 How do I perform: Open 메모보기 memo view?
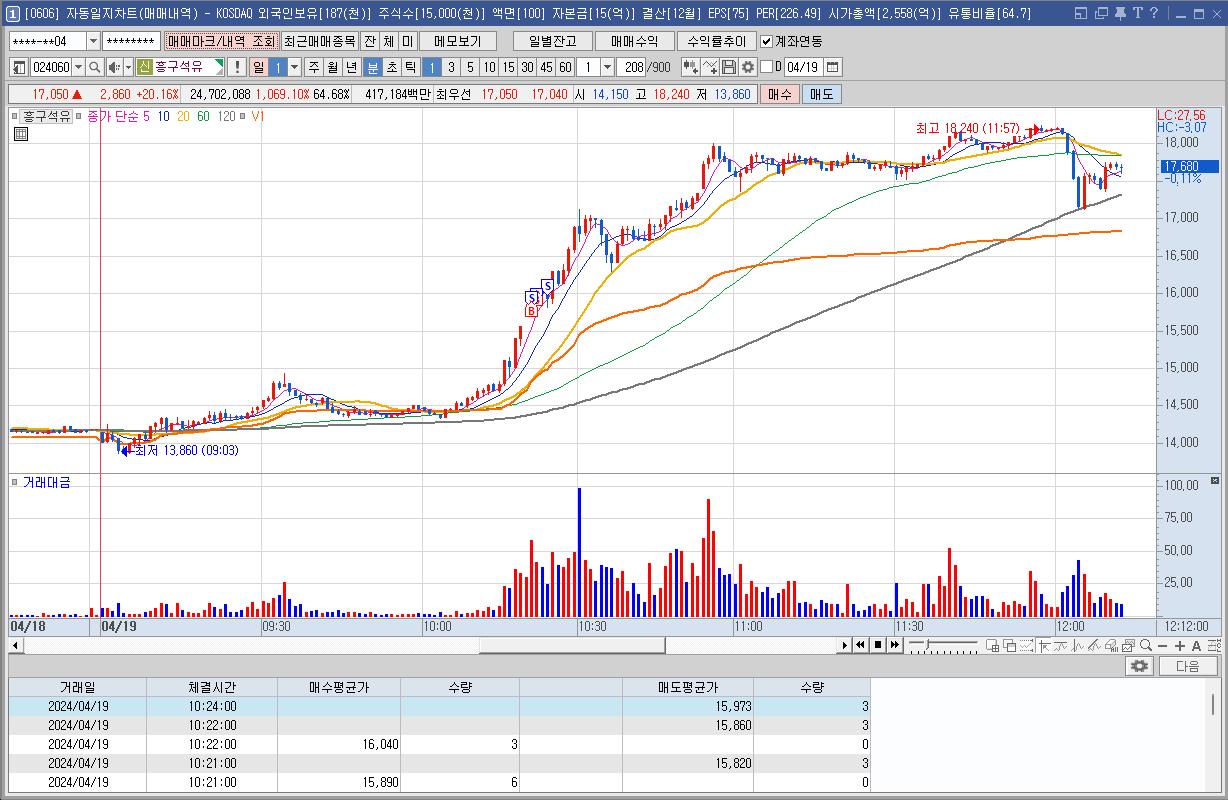tap(458, 41)
